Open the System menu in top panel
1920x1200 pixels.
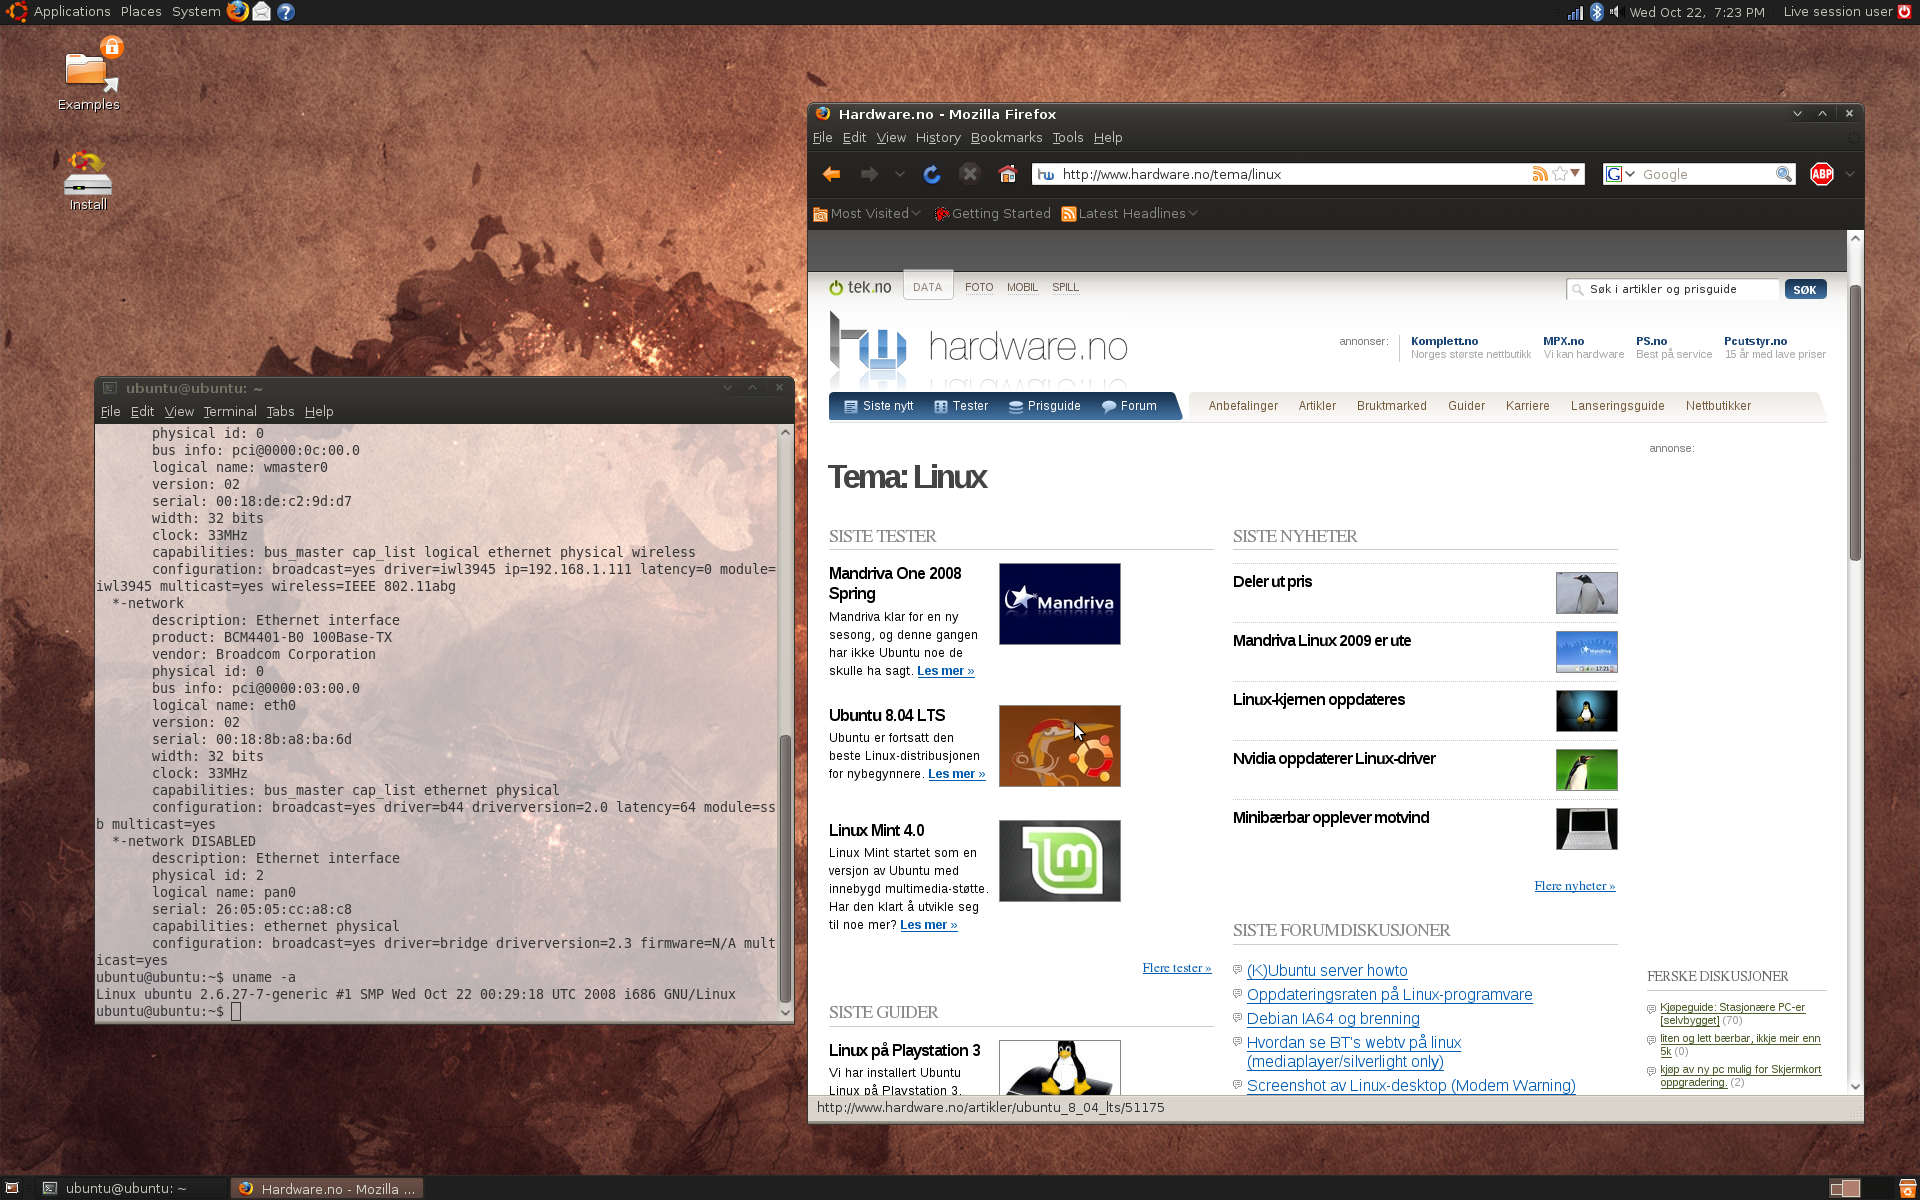[x=196, y=12]
